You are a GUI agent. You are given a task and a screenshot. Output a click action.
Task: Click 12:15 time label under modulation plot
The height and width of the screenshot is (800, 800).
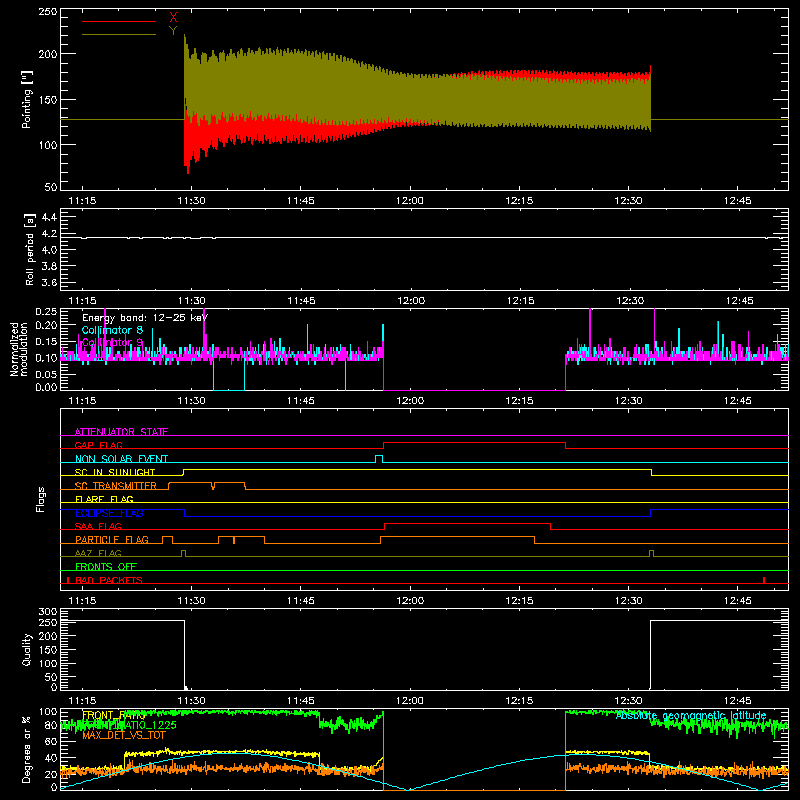coord(519,401)
